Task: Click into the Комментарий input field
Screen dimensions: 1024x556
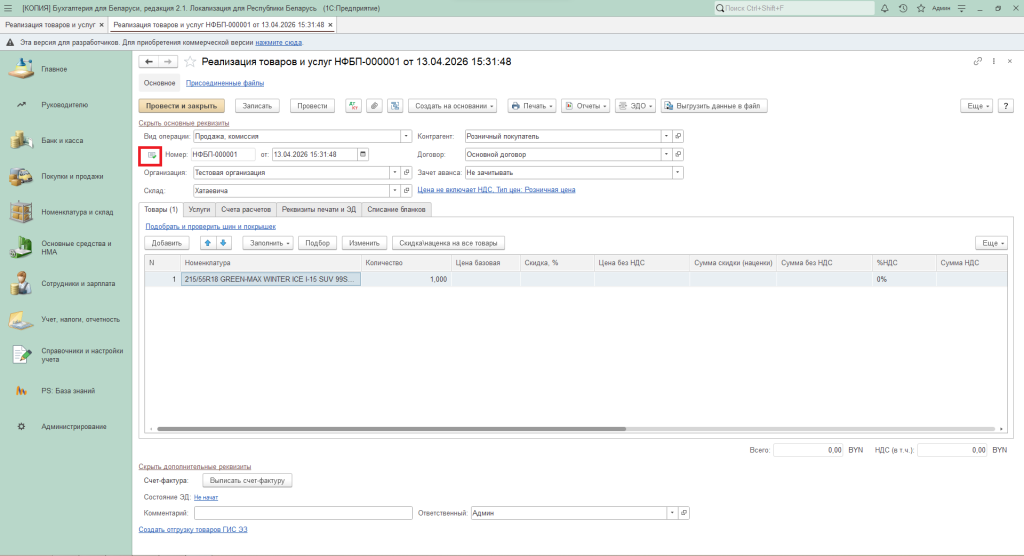Action: pos(303,513)
